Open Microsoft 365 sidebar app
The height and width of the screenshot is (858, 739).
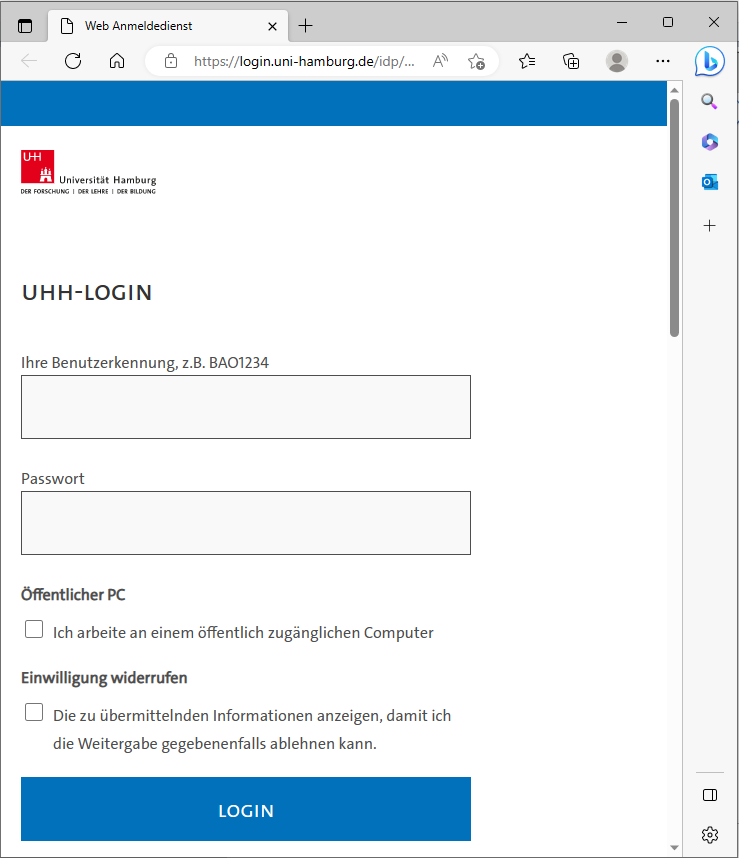tap(709, 142)
